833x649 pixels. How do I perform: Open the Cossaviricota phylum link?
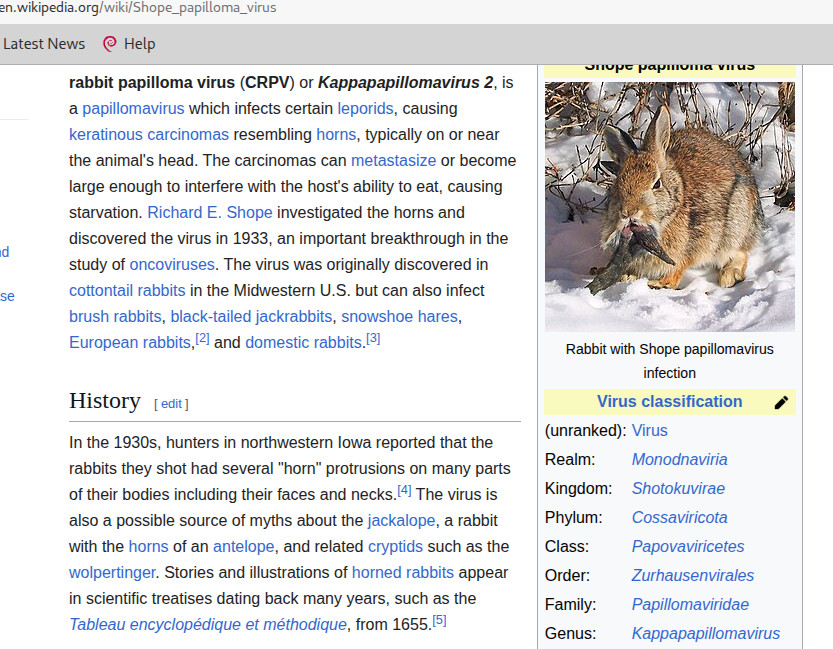tap(679, 518)
